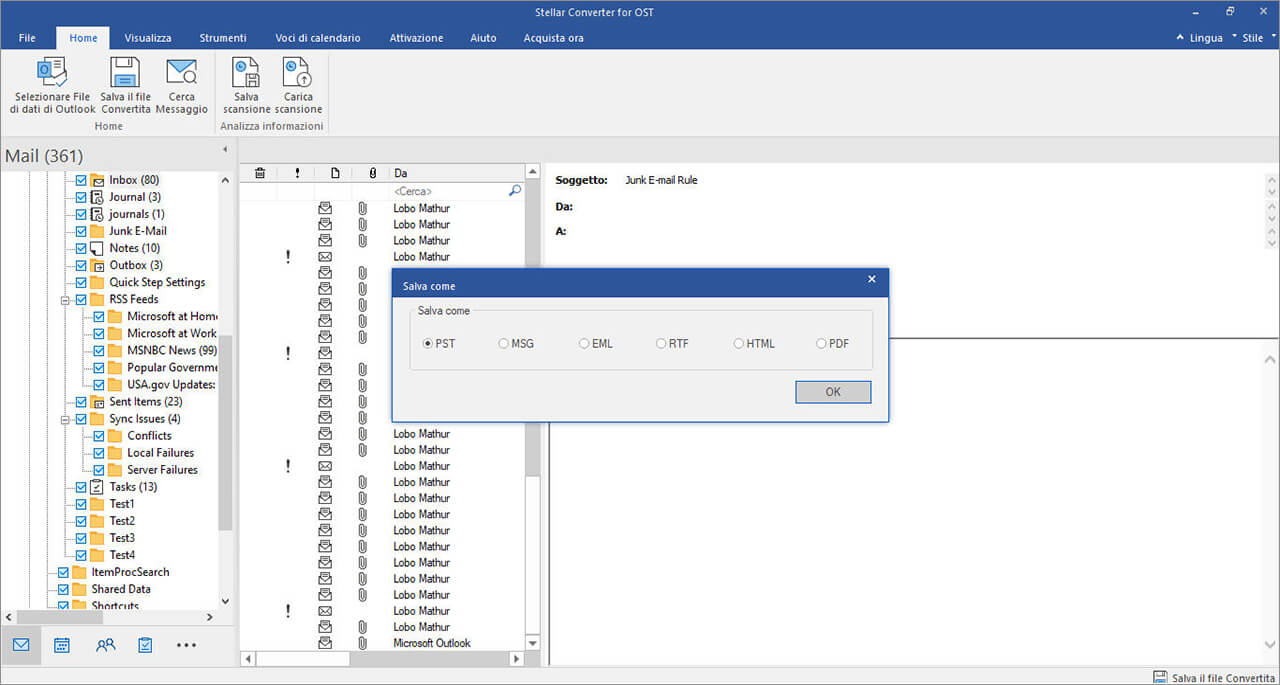This screenshot has height=685, width=1280.
Task: Click the folder tree vertical scrollbar
Action: pyautogui.click(x=225, y=430)
